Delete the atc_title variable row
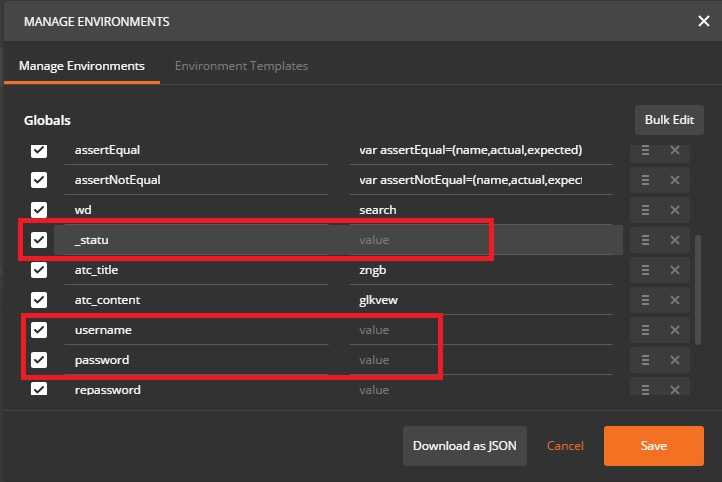This screenshot has width=722, height=482. (674, 270)
